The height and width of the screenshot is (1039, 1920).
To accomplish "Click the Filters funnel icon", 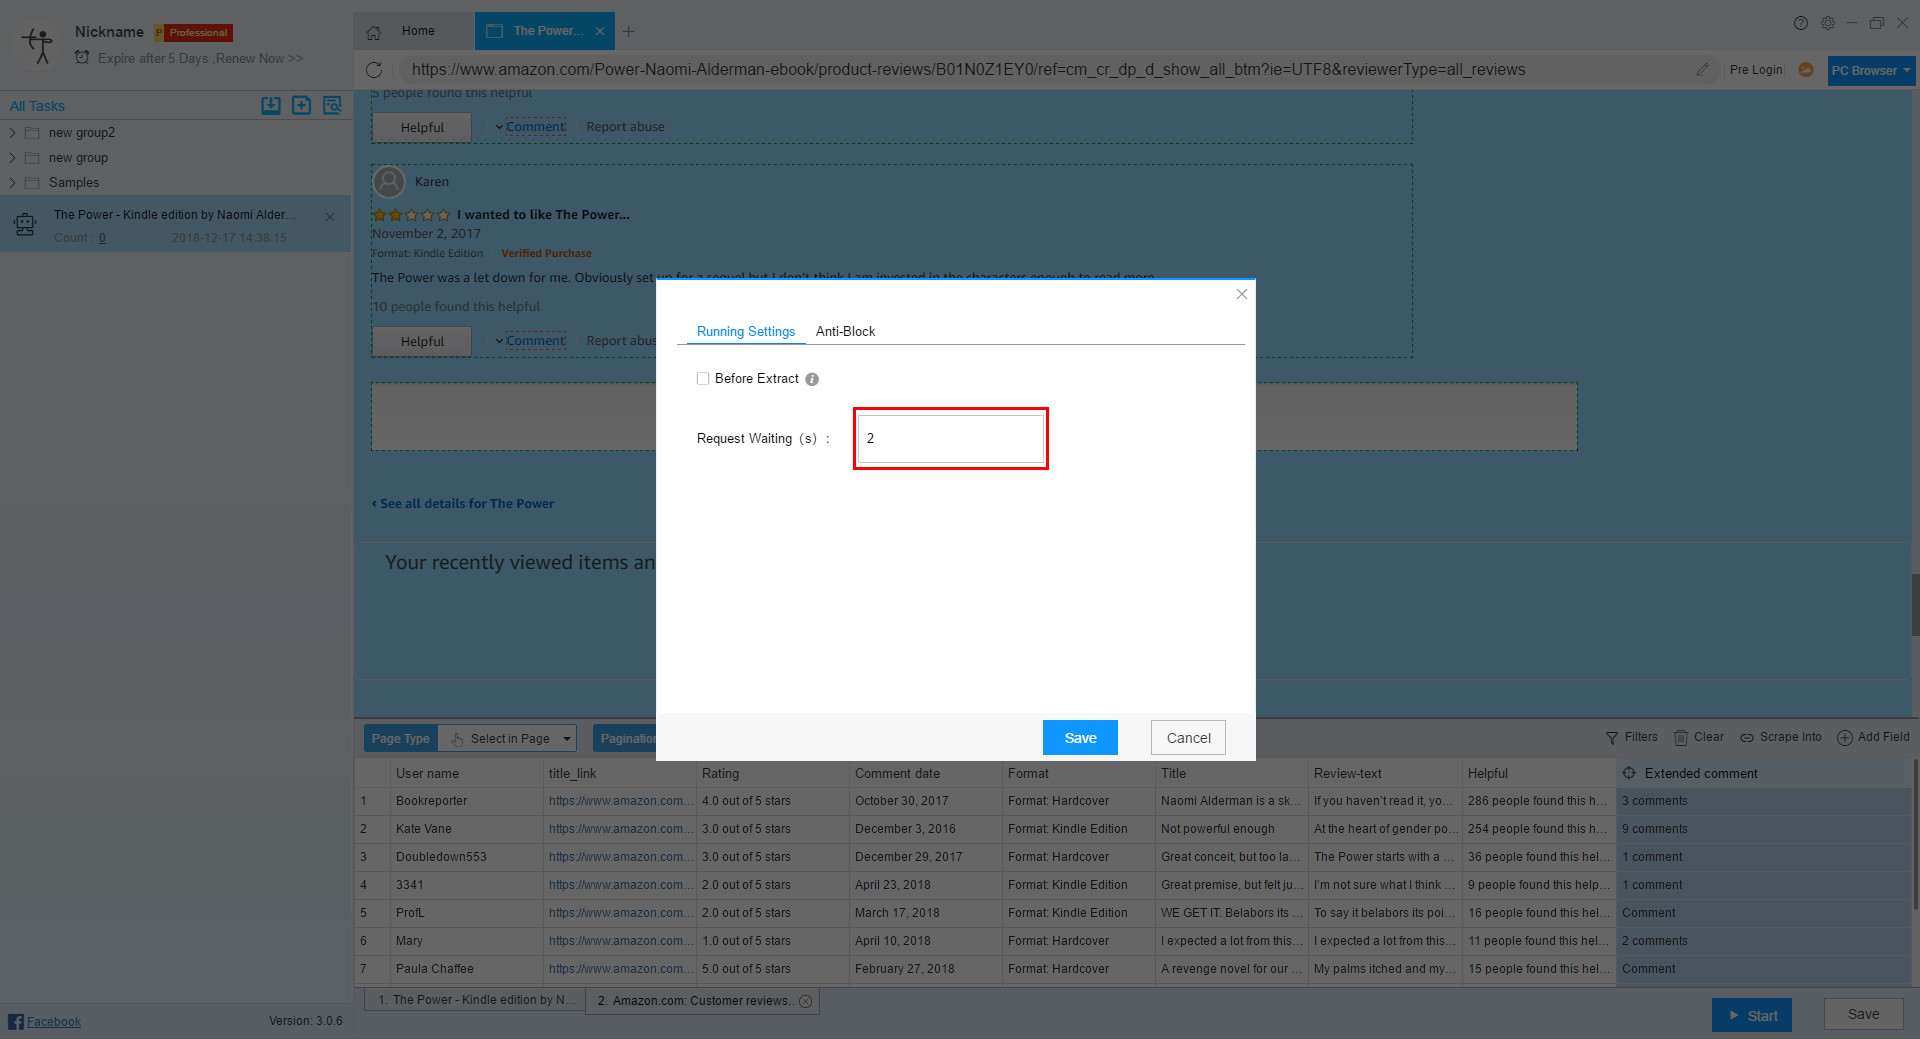I will pos(1612,738).
